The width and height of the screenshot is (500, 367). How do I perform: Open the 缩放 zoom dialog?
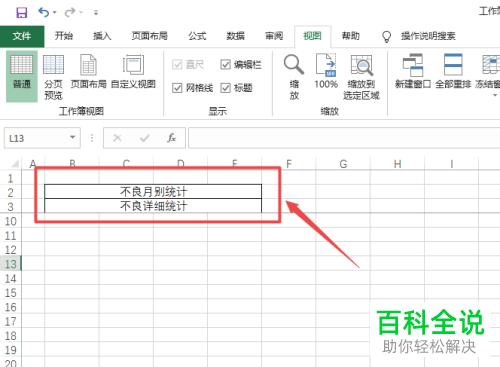(294, 77)
